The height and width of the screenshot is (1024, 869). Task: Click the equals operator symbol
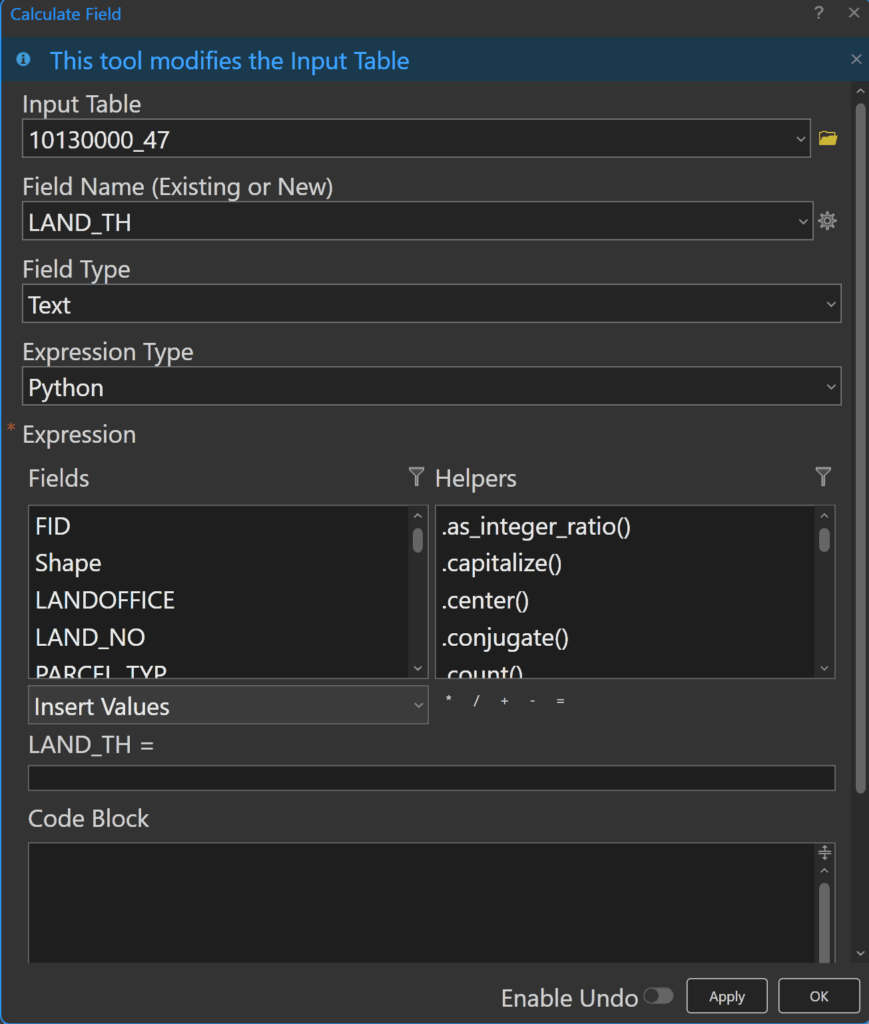tap(560, 701)
